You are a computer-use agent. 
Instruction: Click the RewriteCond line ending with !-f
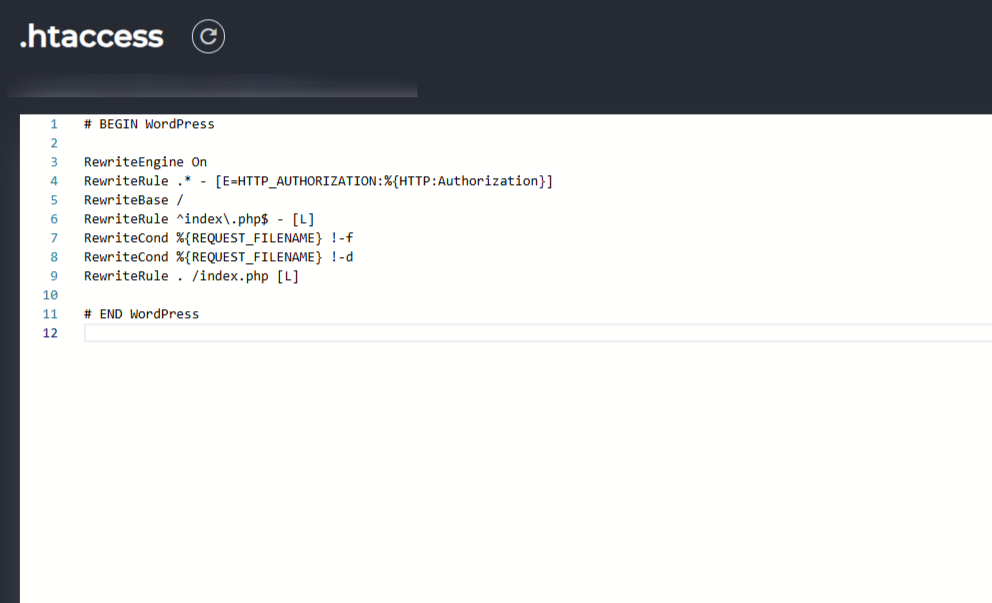point(218,238)
